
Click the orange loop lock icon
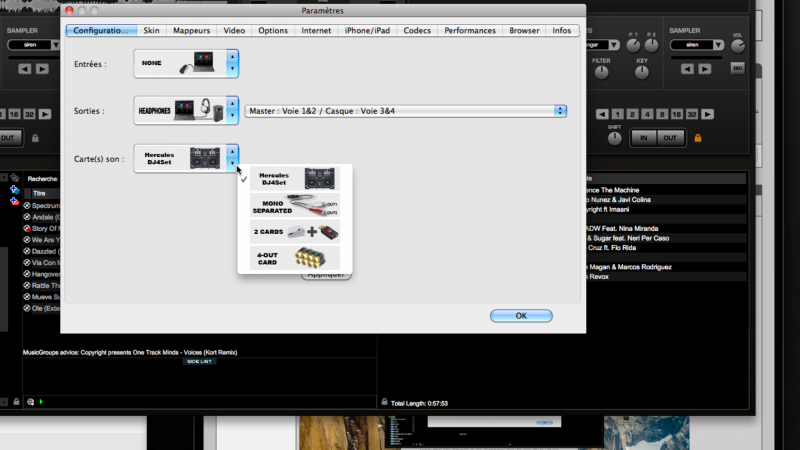[x=697, y=137]
